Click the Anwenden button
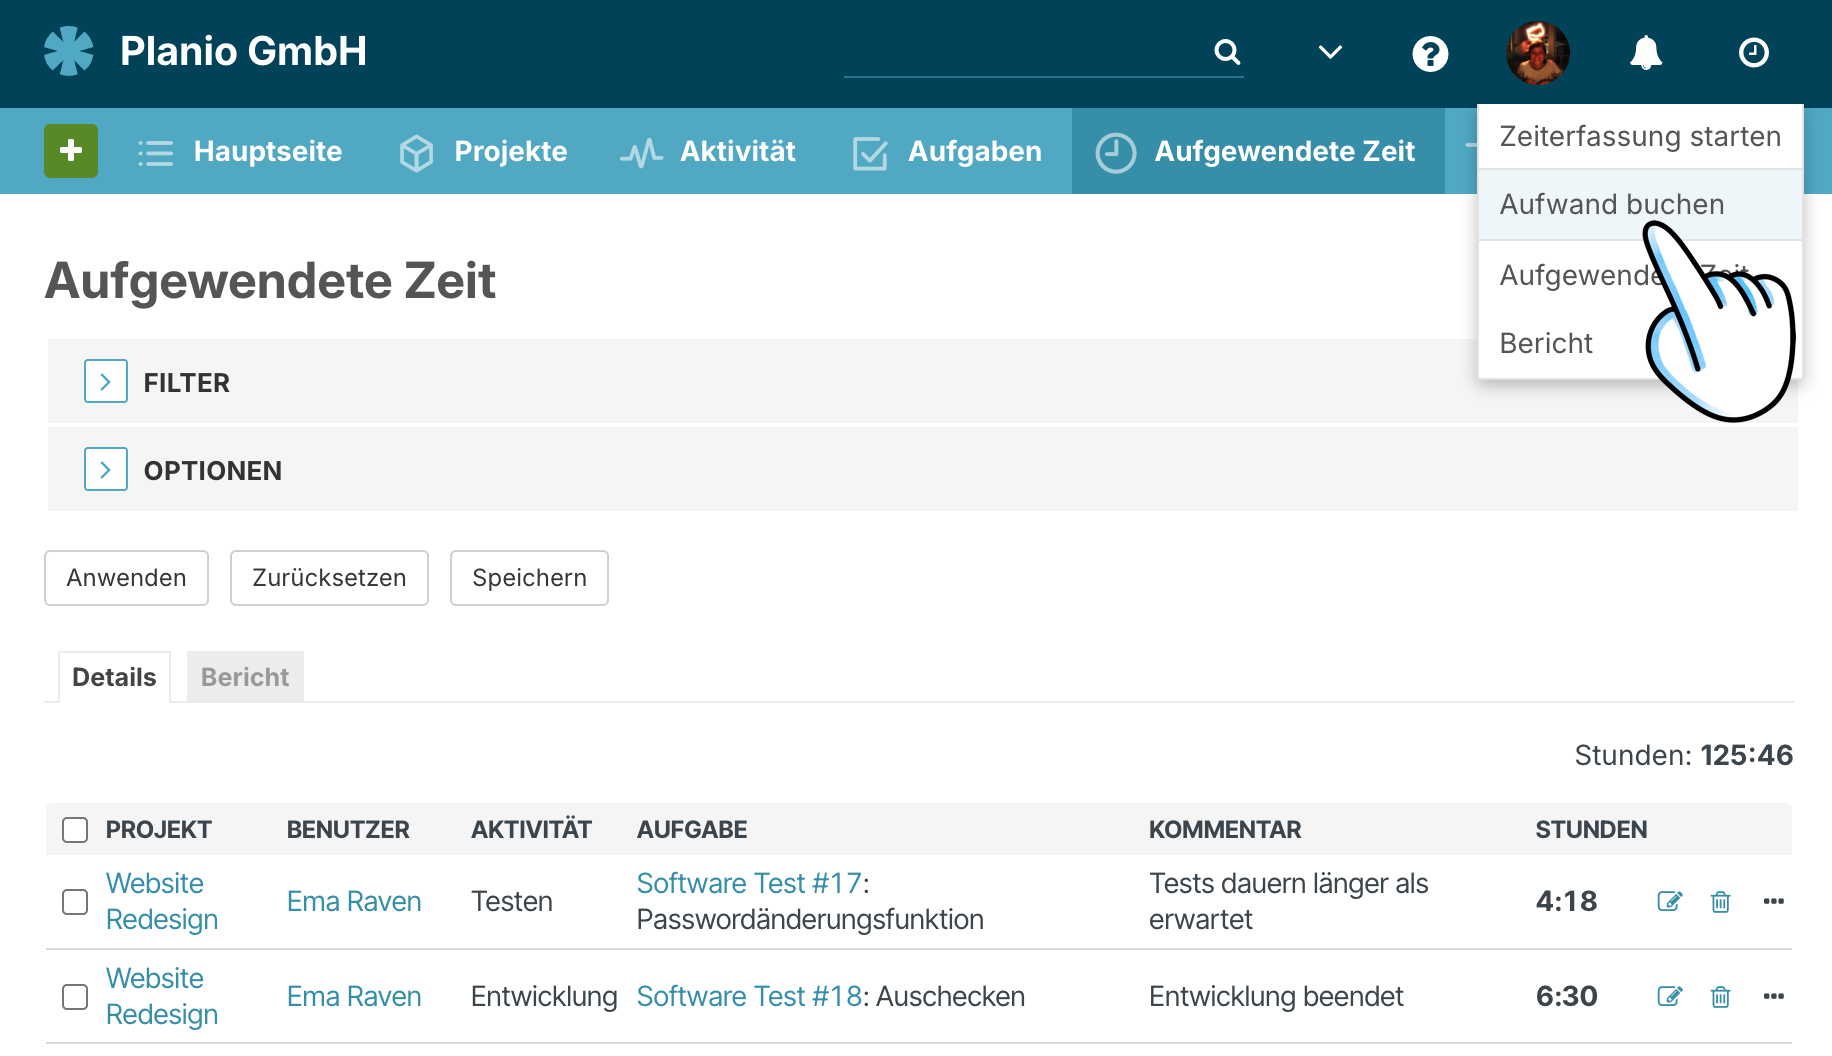Screen dimensions: 1832x1056 (x=126, y=578)
